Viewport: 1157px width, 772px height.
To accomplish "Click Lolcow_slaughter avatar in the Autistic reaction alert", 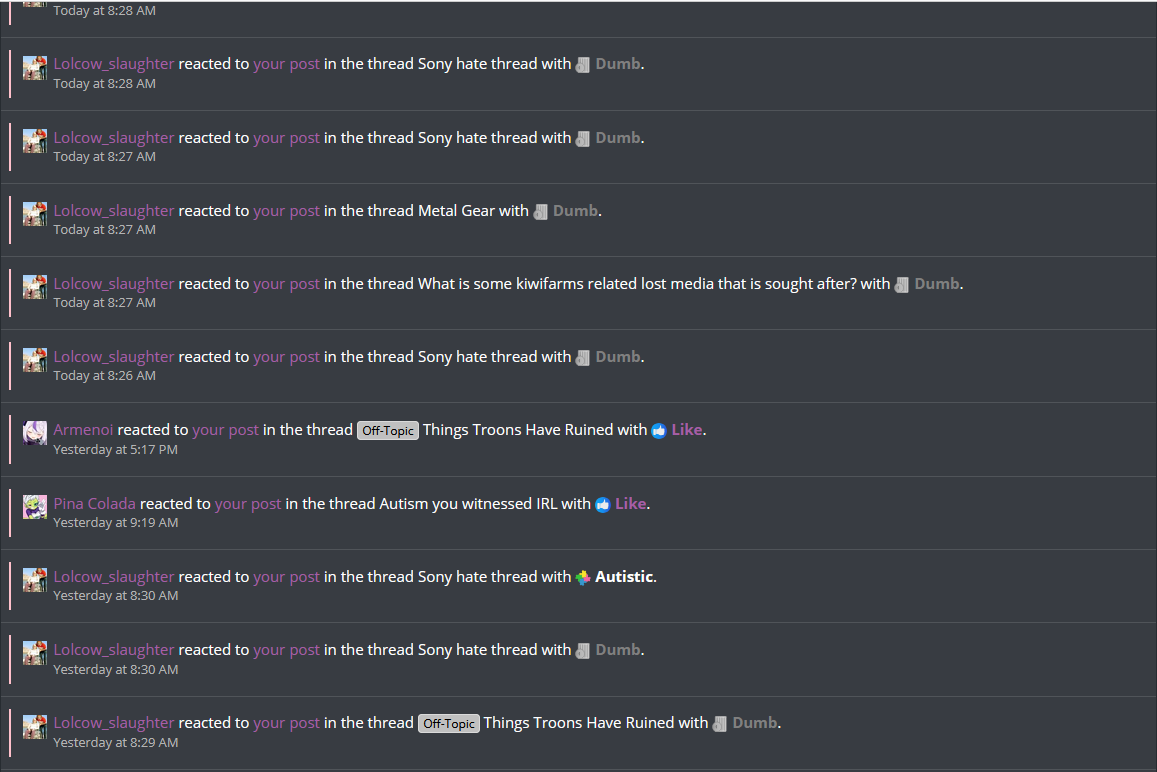I will click(x=35, y=580).
